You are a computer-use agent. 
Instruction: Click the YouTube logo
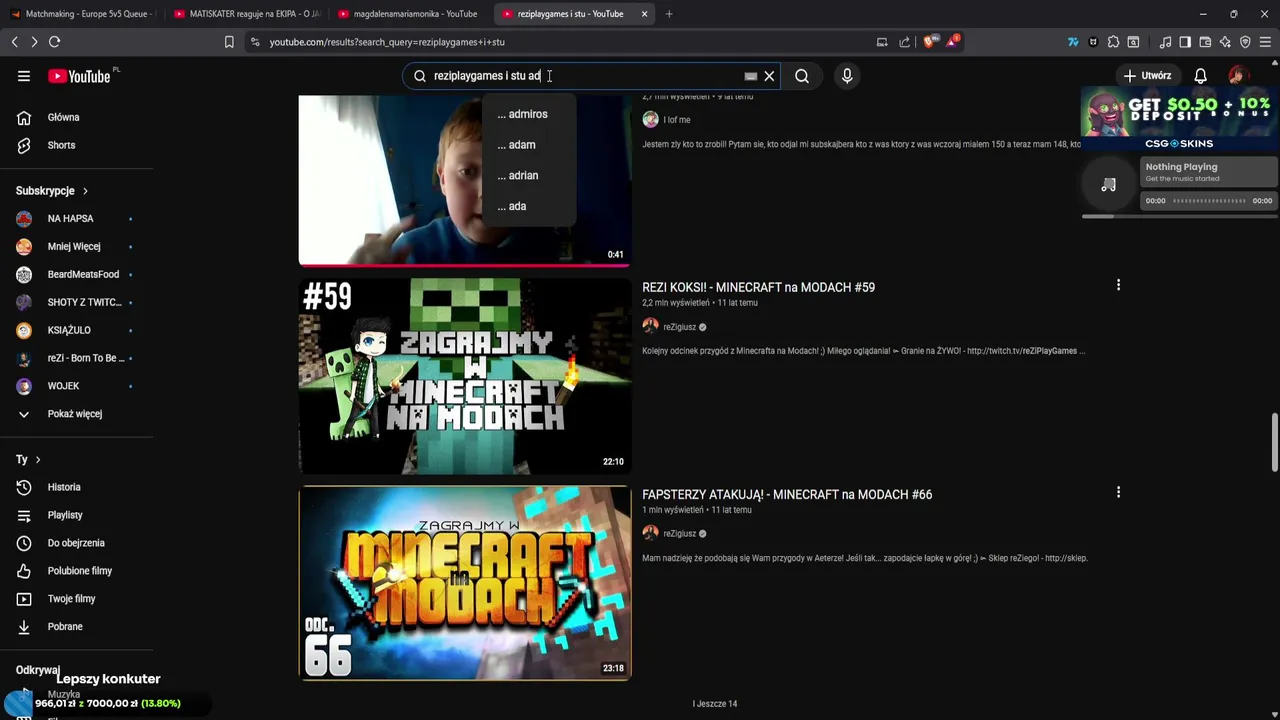79,76
